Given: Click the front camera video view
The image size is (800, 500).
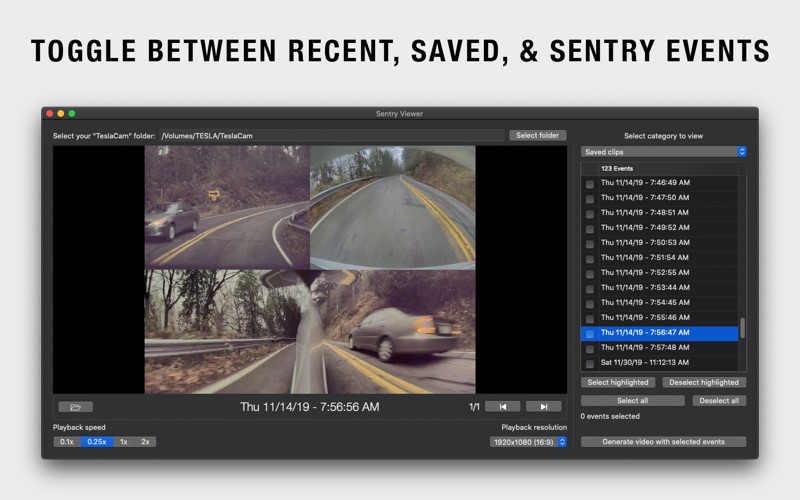Looking at the screenshot, I should coord(227,208).
